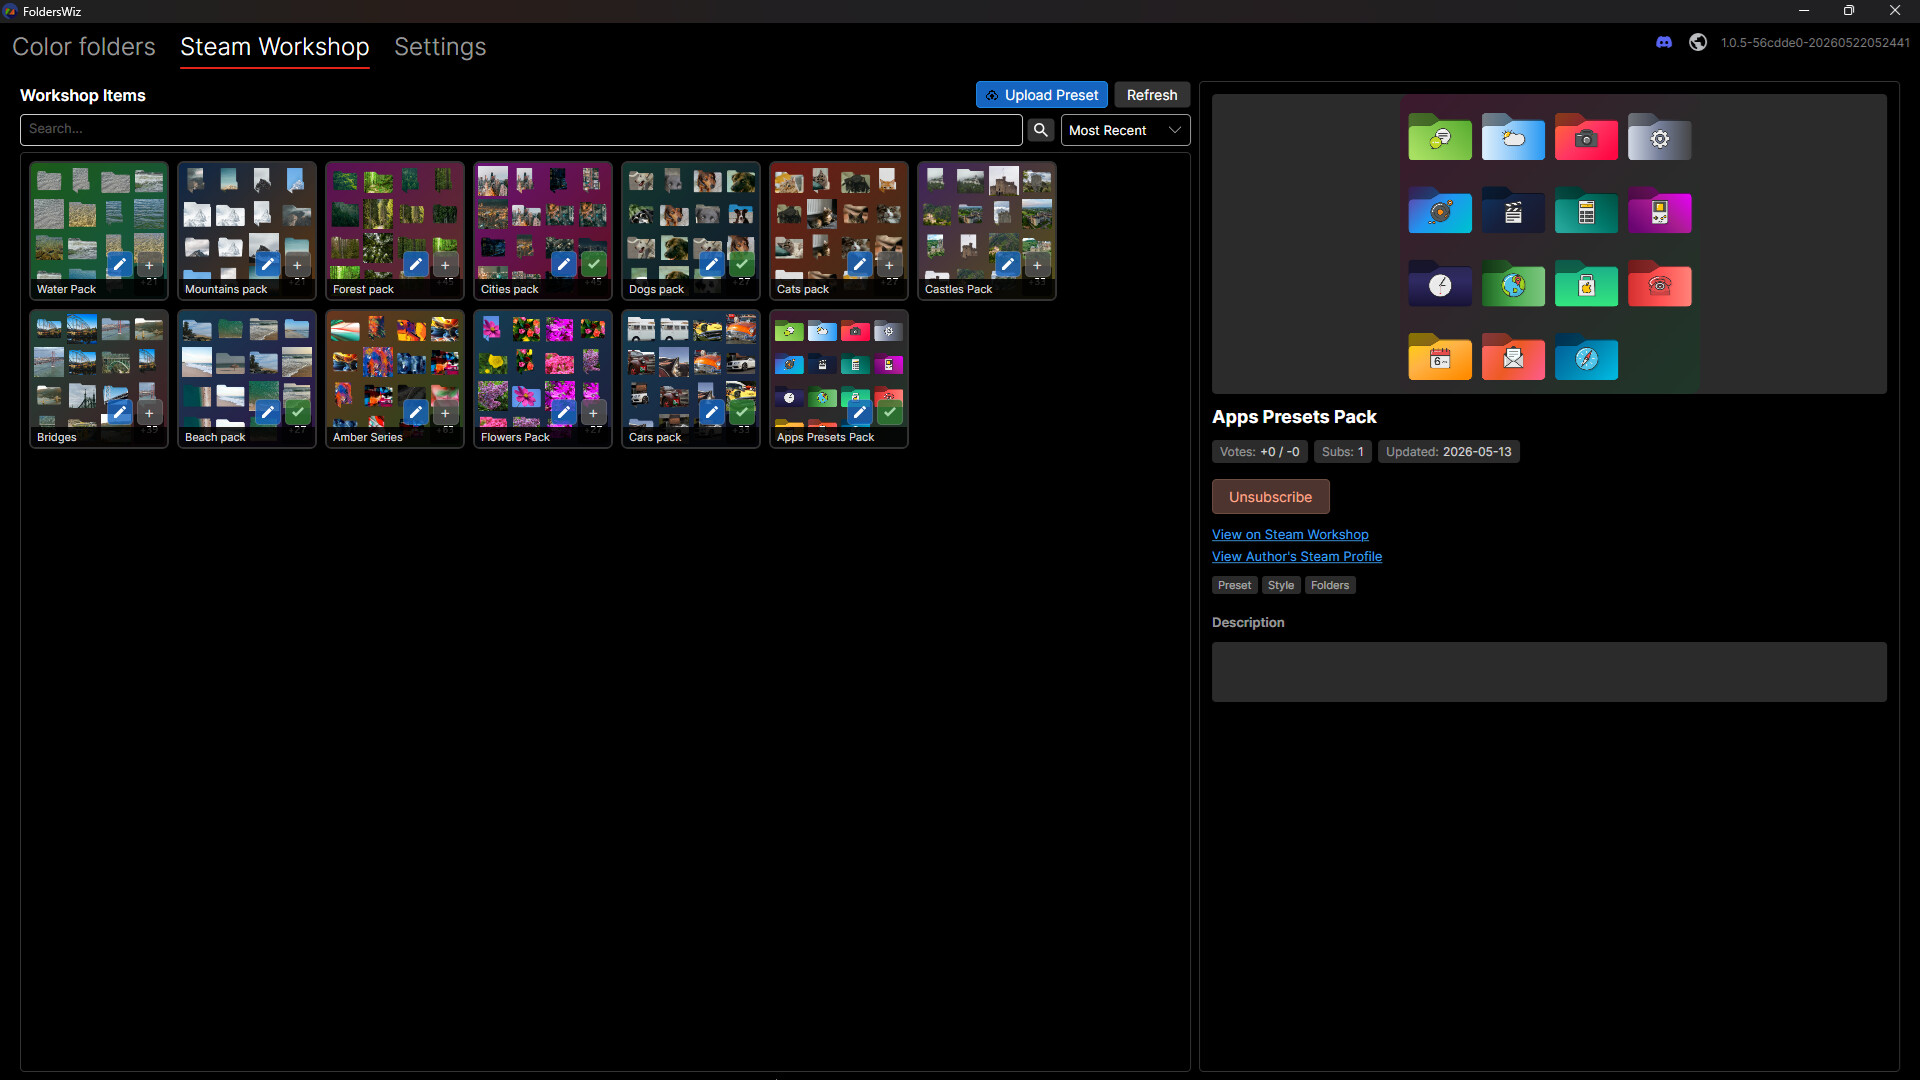The width and height of the screenshot is (1920, 1080).
Task: Subscribe to Bridges with plus icon
Action: (149, 413)
